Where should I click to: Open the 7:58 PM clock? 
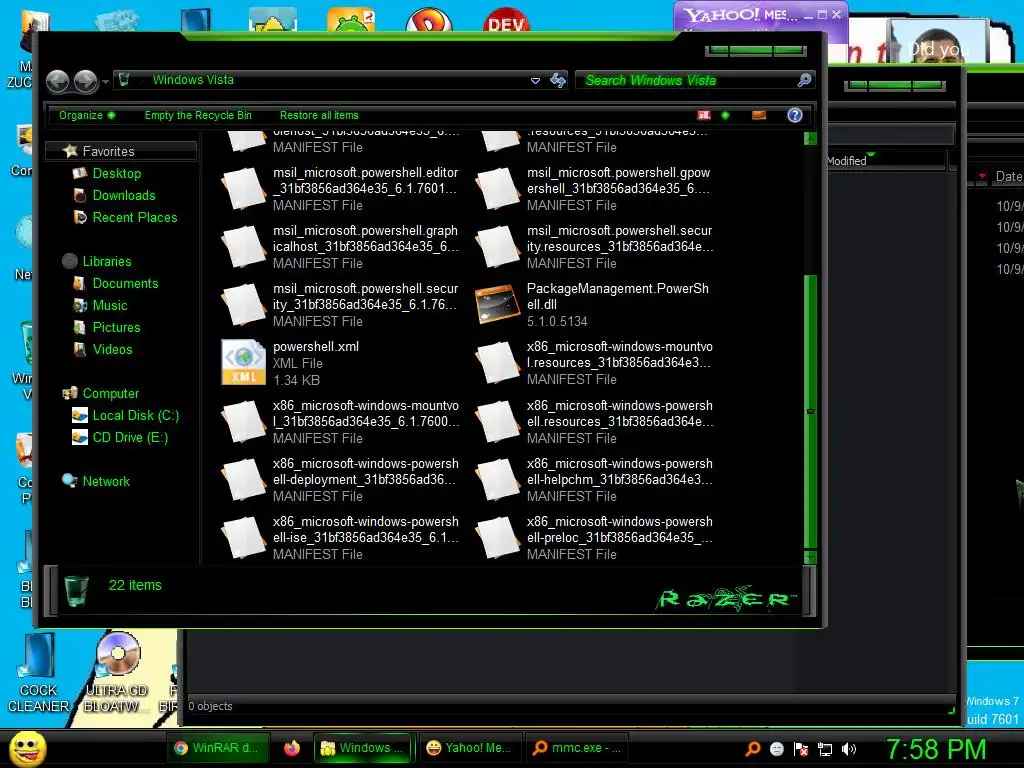(936, 749)
